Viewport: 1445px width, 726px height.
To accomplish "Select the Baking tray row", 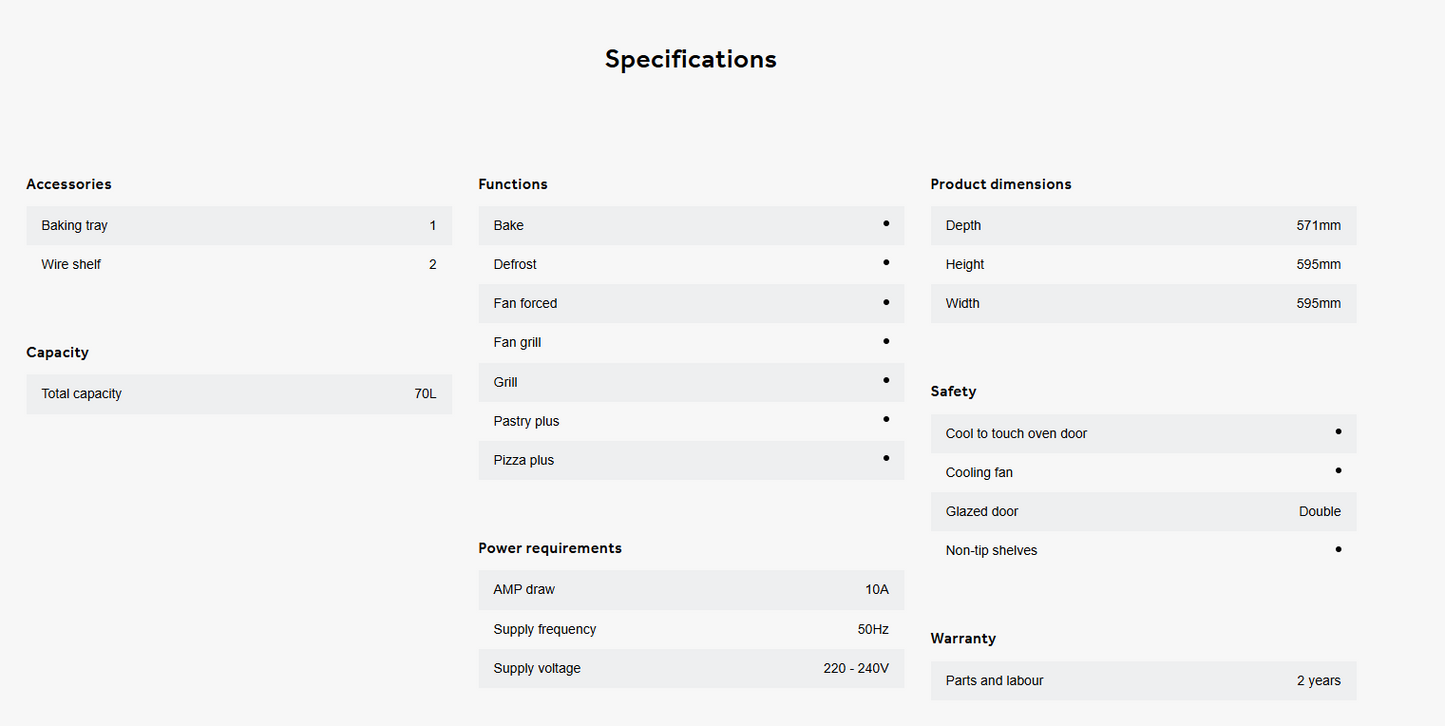I will (239, 226).
